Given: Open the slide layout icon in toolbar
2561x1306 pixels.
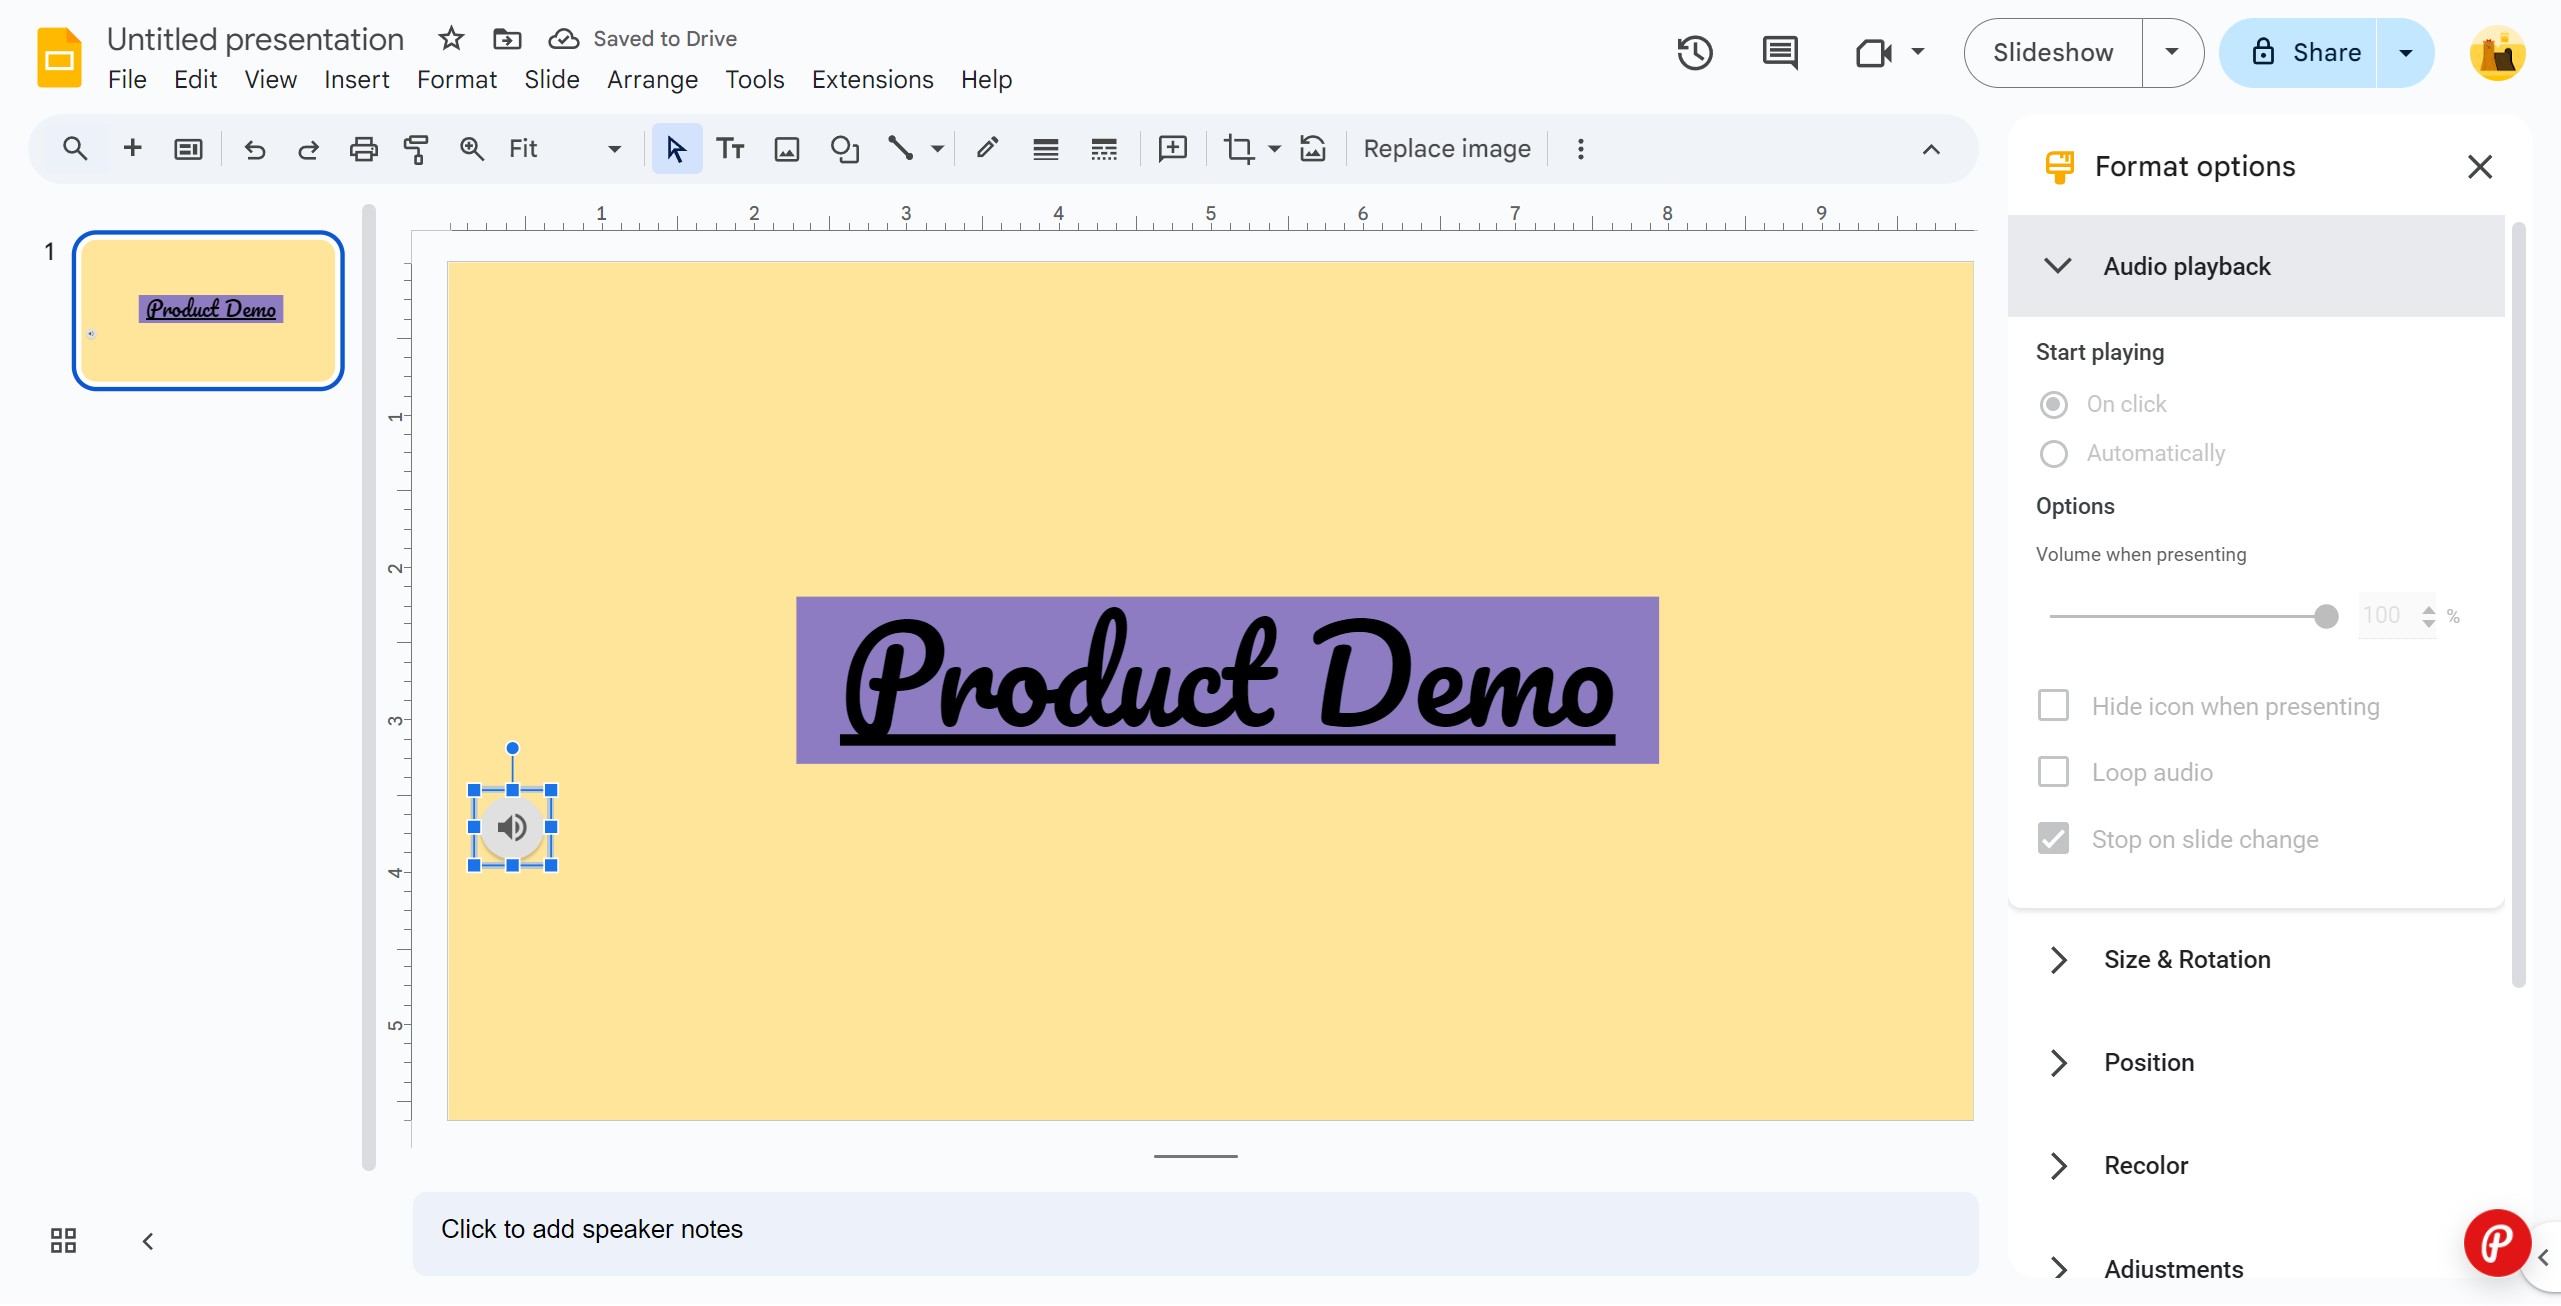Looking at the screenshot, I should tap(188, 149).
